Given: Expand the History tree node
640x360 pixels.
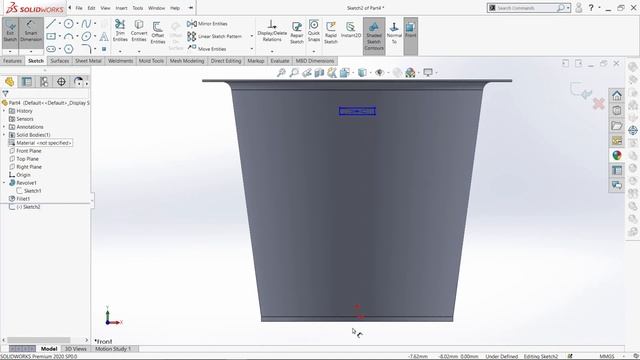Looking at the screenshot, I should click(x=4, y=111).
